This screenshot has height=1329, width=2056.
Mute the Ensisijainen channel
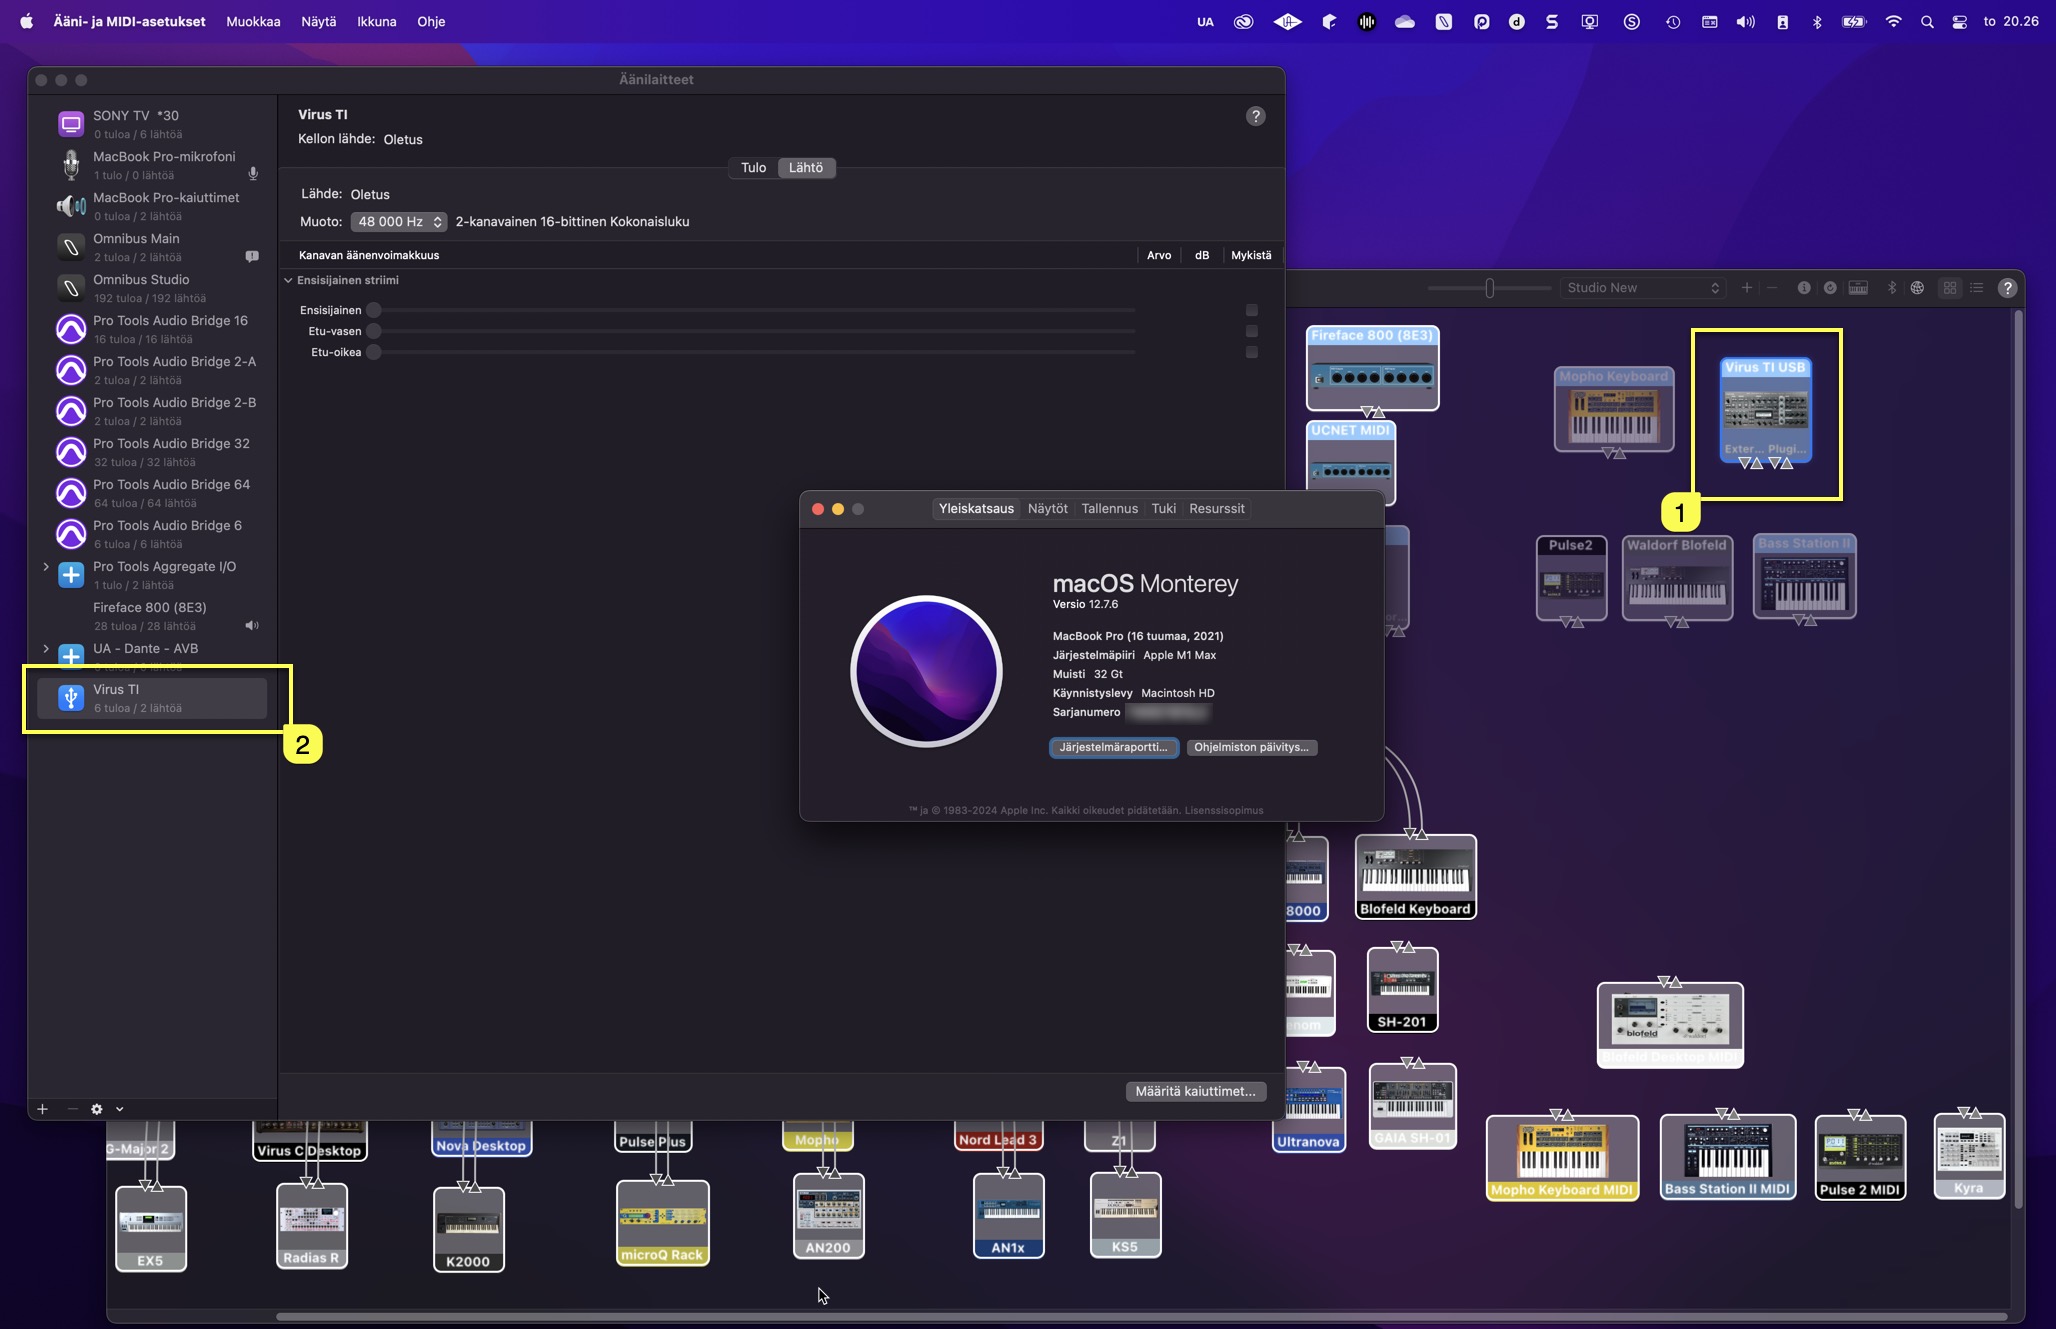tap(1251, 310)
